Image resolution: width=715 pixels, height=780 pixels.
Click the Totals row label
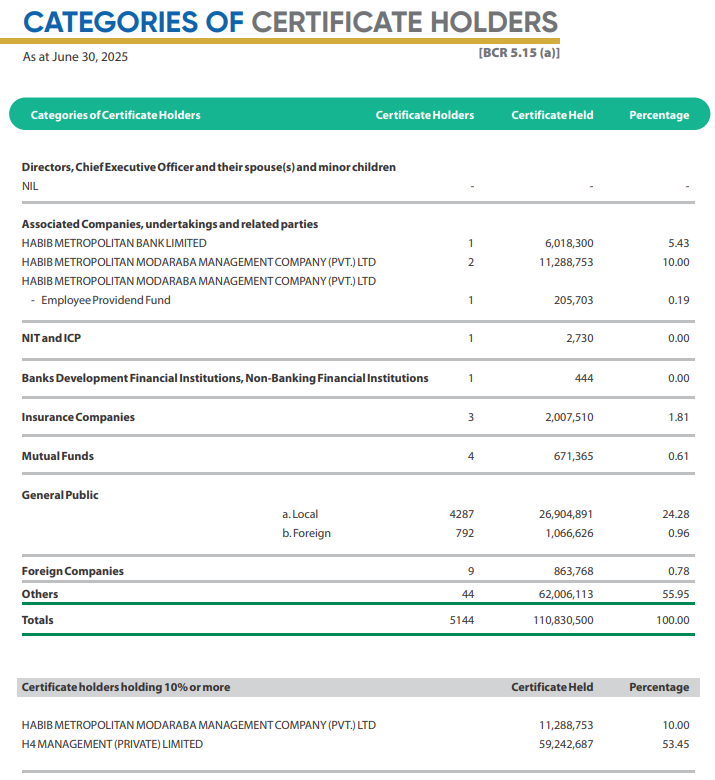point(38,620)
